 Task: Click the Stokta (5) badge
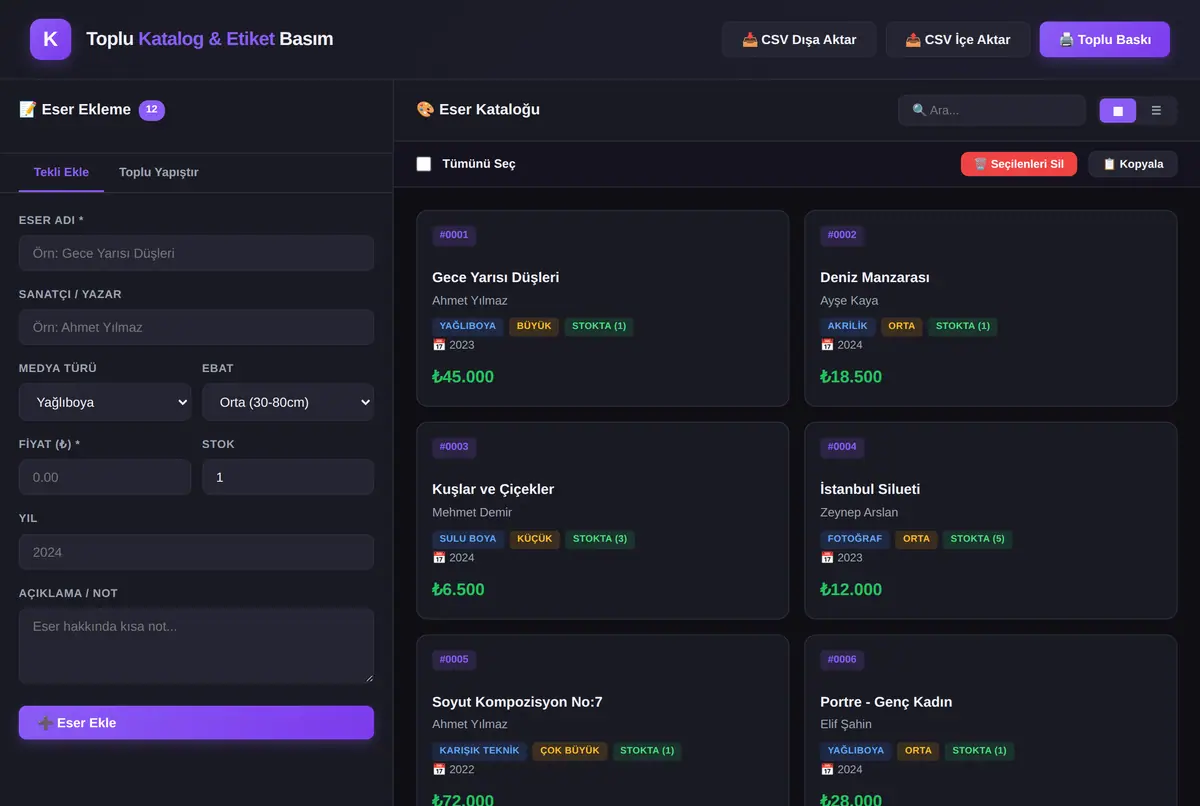[x=977, y=538]
